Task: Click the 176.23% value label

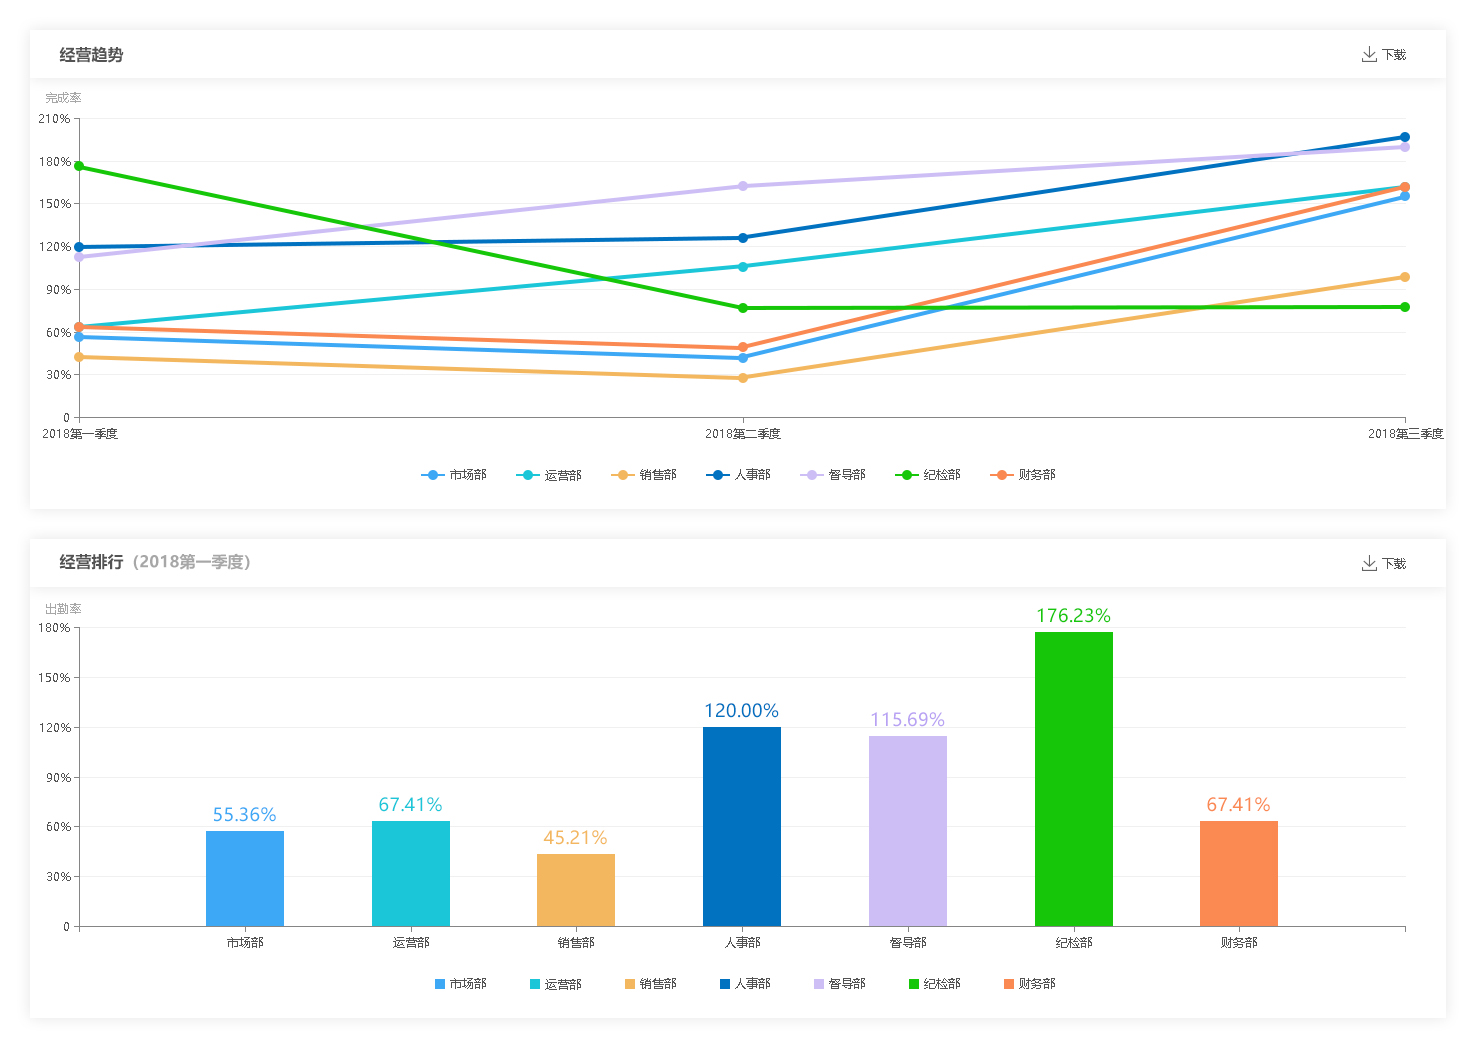Action: click(1073, 616)
